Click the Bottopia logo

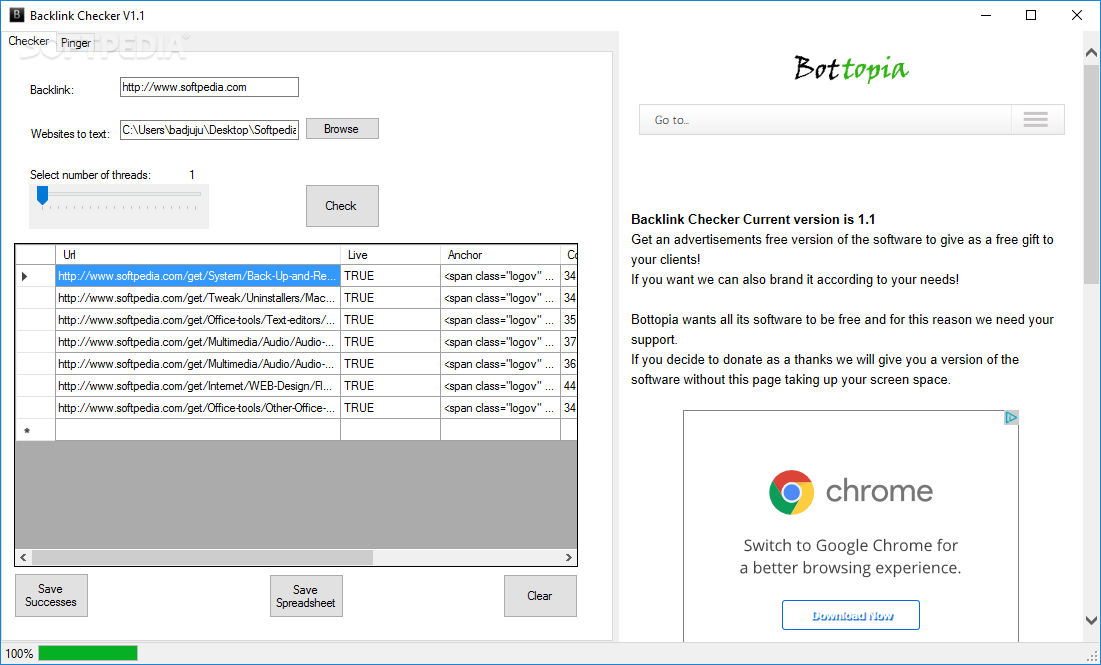point(851,68)
